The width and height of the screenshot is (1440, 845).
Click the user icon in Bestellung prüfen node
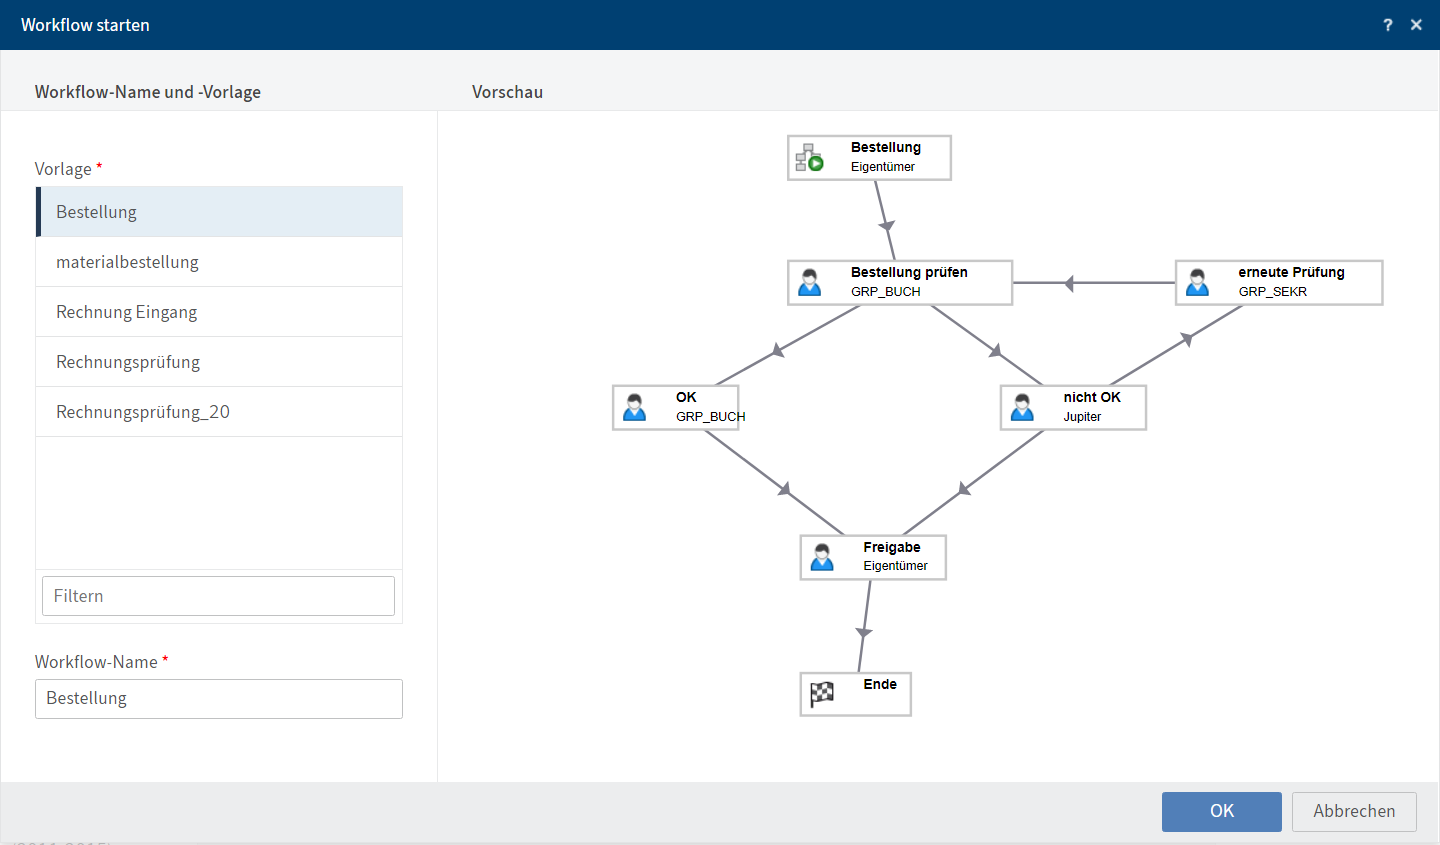809,283
